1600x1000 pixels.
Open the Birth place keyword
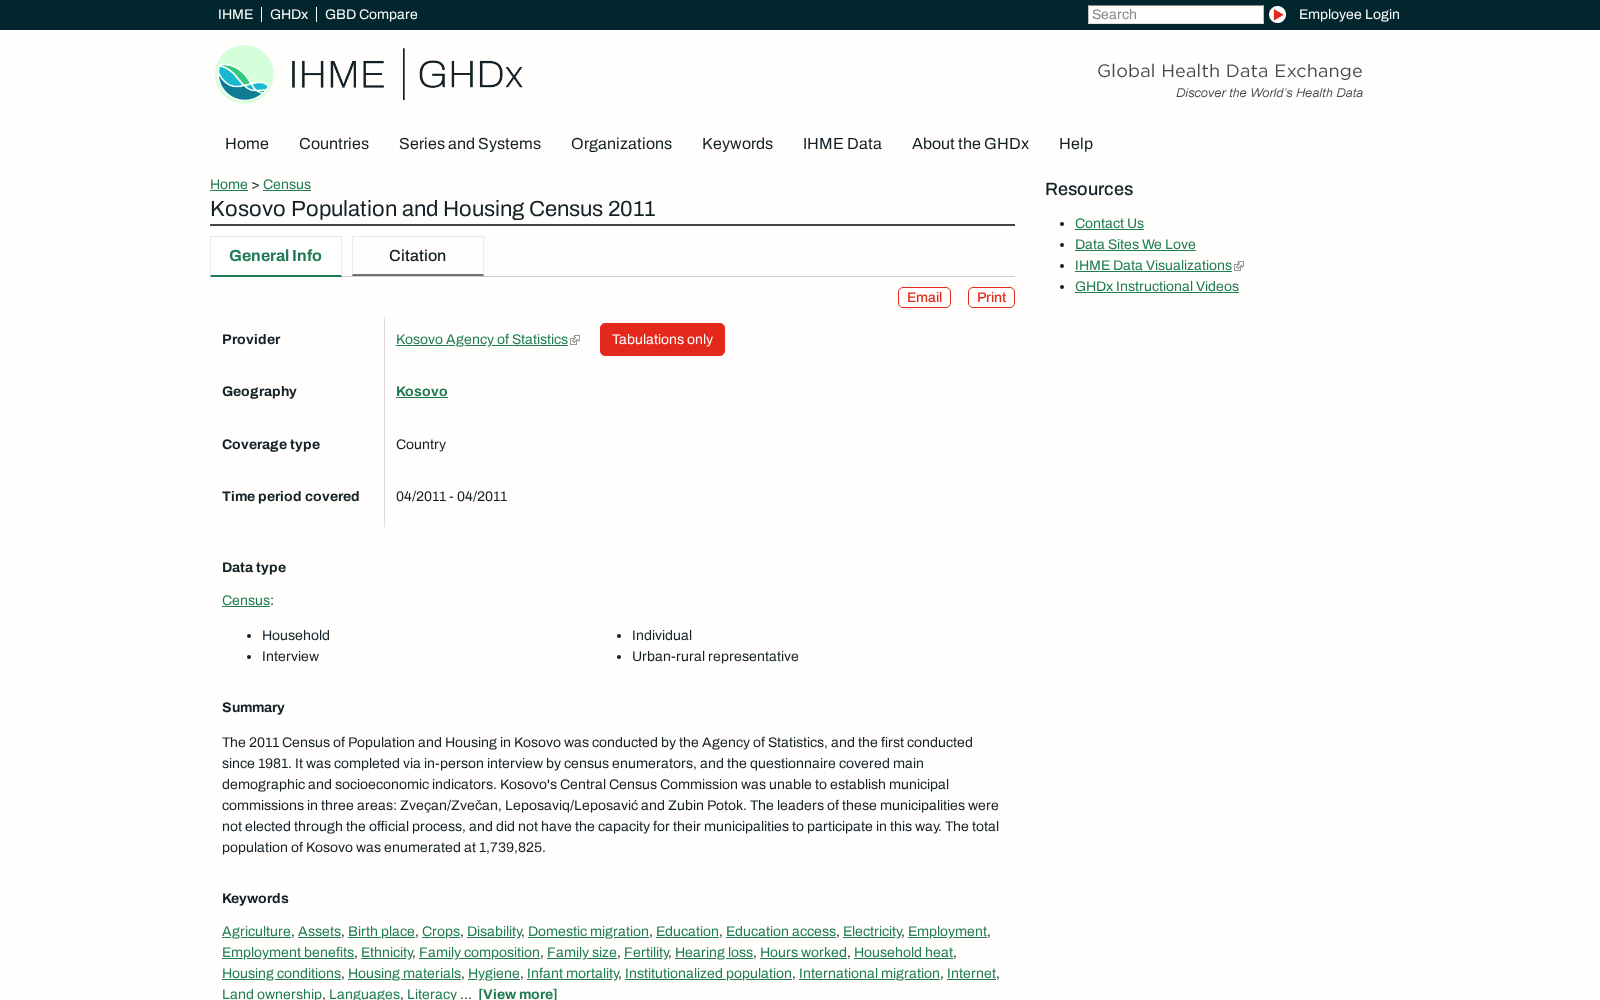point(381,932)
